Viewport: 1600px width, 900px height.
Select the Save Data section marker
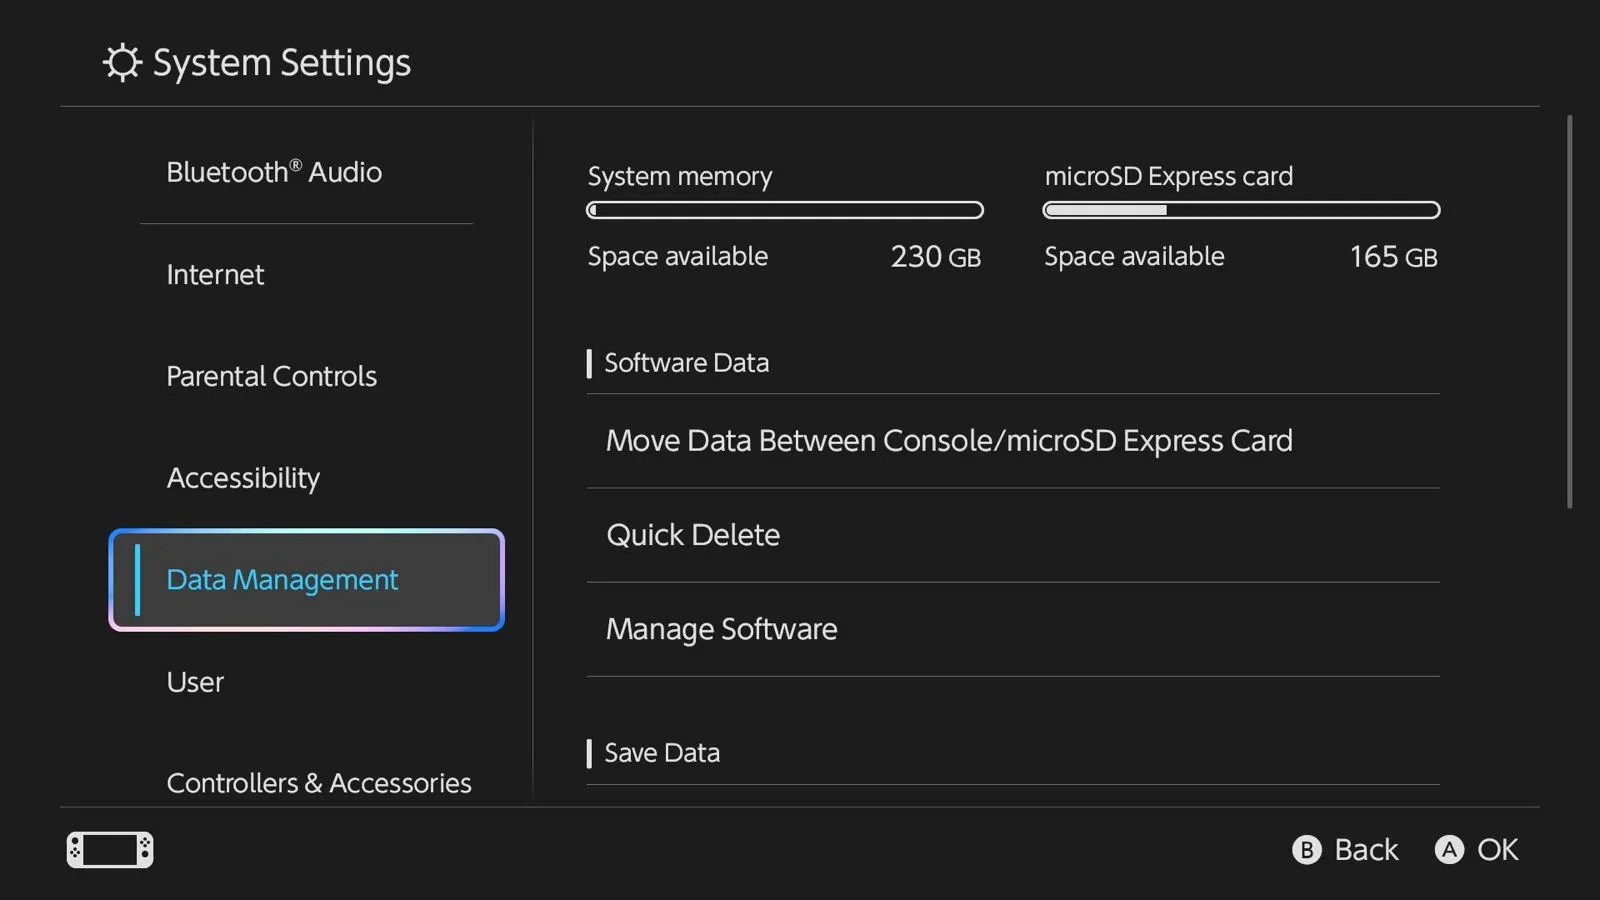click(590, 753)
